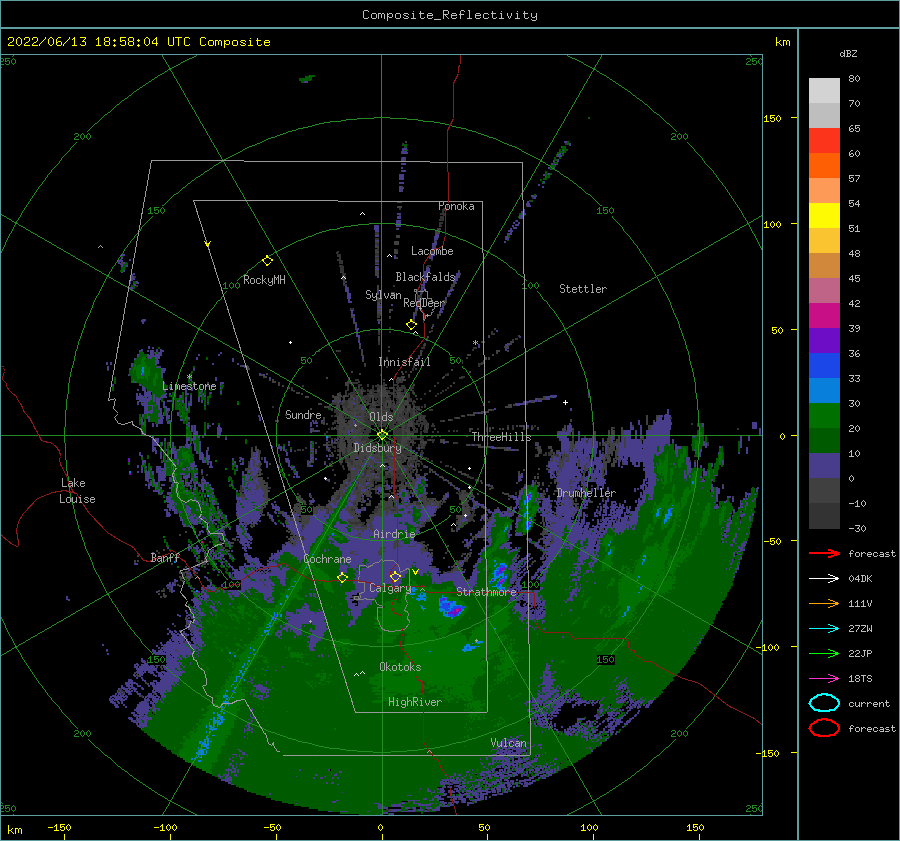The width and height of the screenshot is (900, 841).
Task: Click the red 65 dBZ color swatch
Action: 824,140
